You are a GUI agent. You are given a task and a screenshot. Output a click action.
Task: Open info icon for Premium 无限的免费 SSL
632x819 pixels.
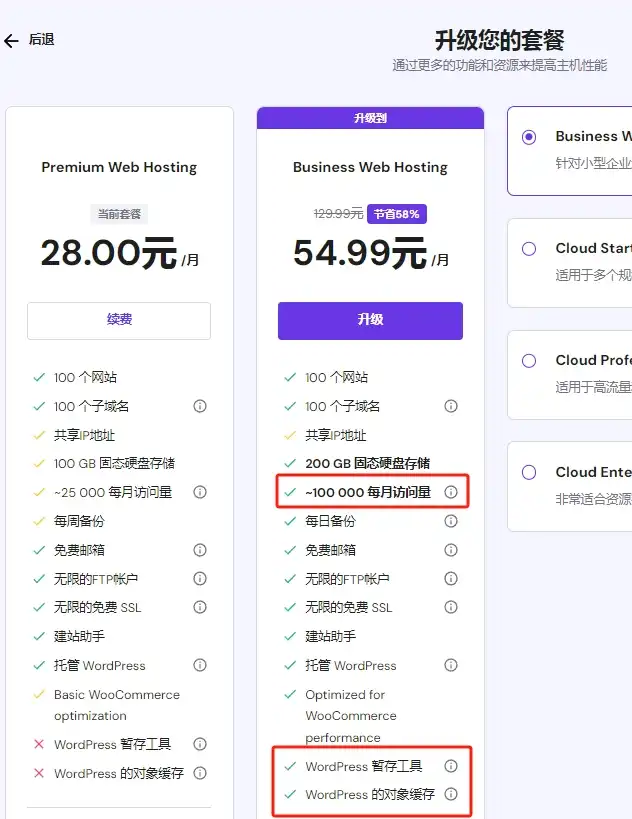click(200, 607)
